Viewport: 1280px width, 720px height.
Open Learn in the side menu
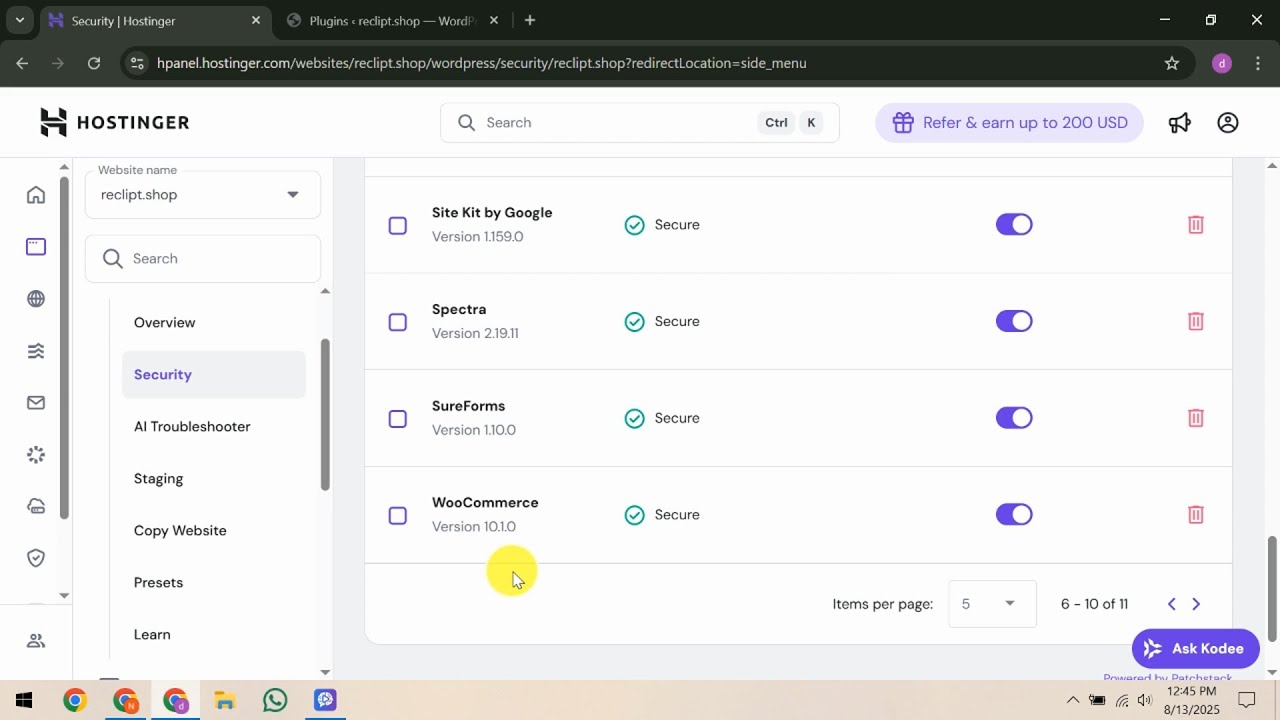point(152,634)
